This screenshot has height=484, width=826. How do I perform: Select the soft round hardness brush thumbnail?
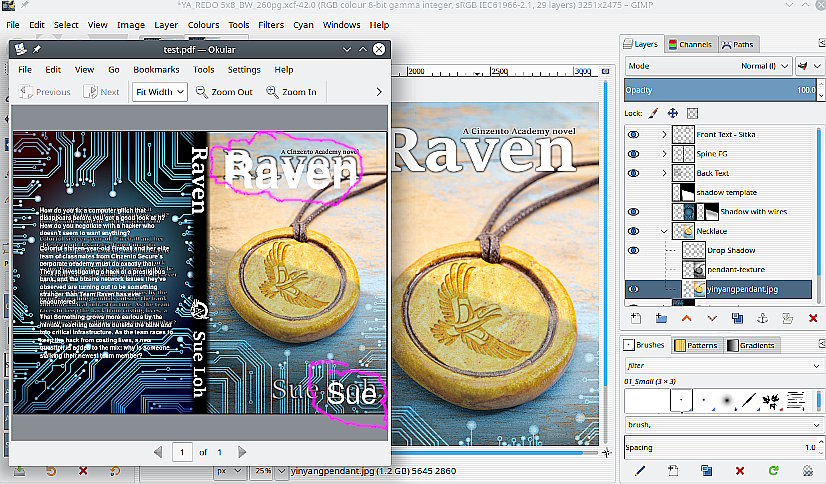(x=726, y=401)
